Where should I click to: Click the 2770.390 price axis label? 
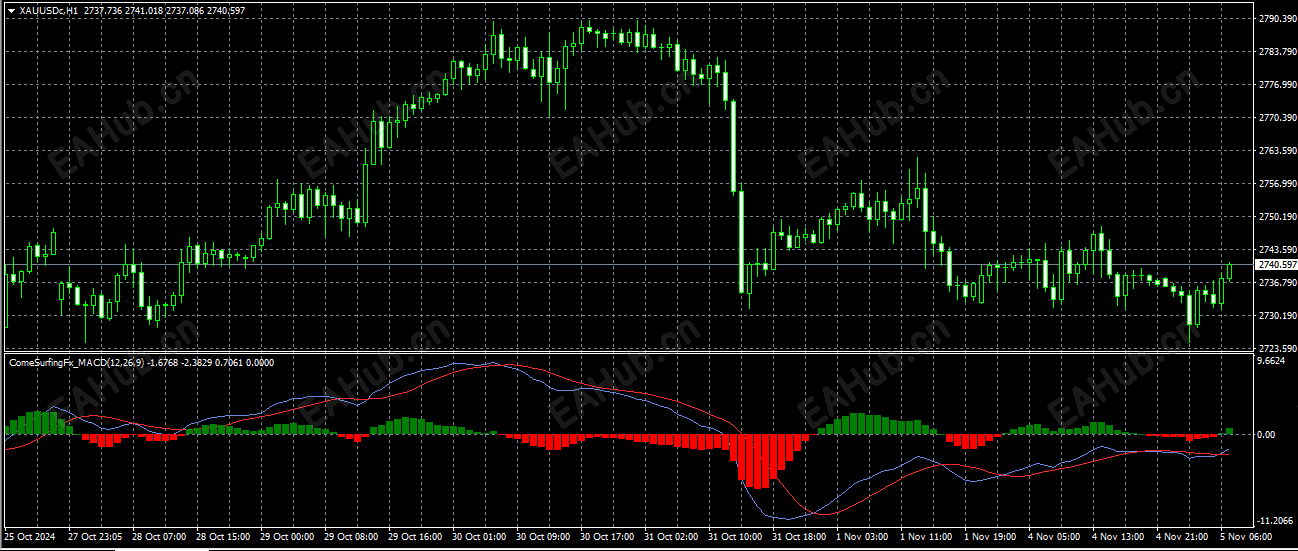tap(1276, 118)
